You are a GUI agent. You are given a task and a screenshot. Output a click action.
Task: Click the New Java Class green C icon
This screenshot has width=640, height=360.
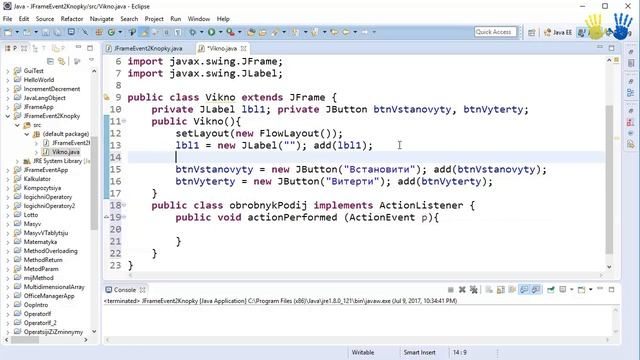tap(111, 32)
